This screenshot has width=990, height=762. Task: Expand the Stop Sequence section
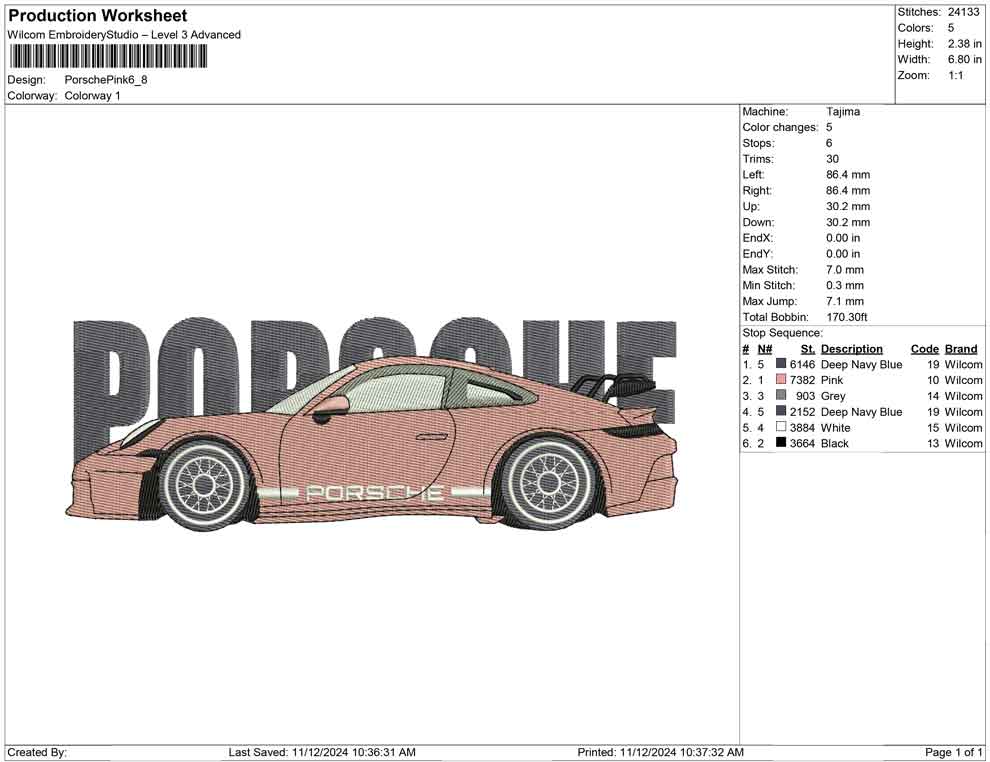(785, 332)
